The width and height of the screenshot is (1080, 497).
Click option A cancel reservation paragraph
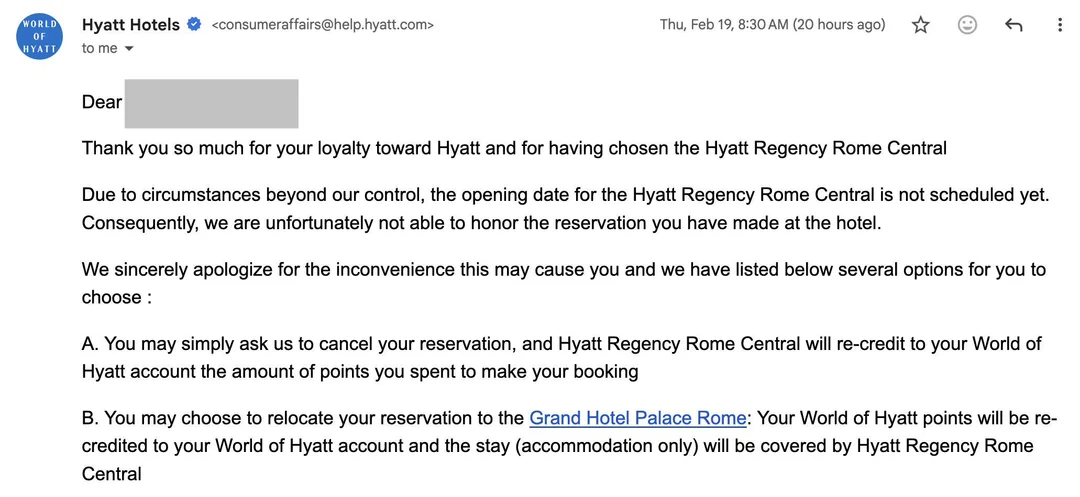coord(561,344)
